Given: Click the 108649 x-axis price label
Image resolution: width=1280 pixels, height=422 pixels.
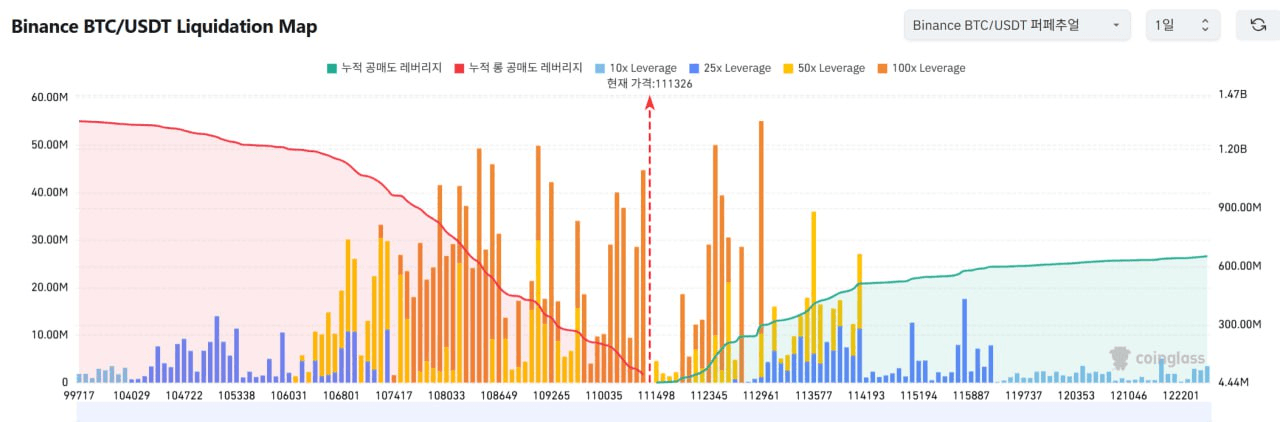Looking at the screenshot, I should pyautogui.click(x=497, y=396).
